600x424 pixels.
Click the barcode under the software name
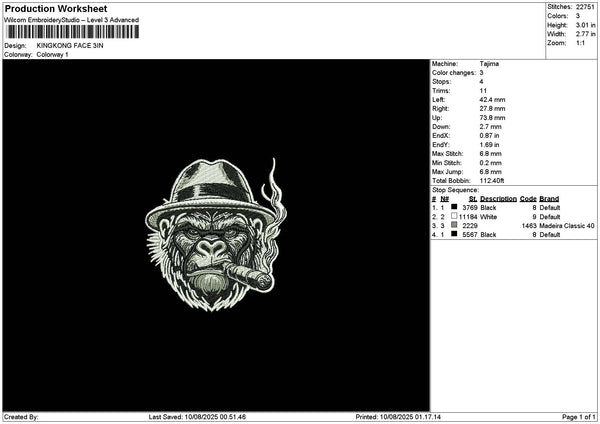[73, 32]
